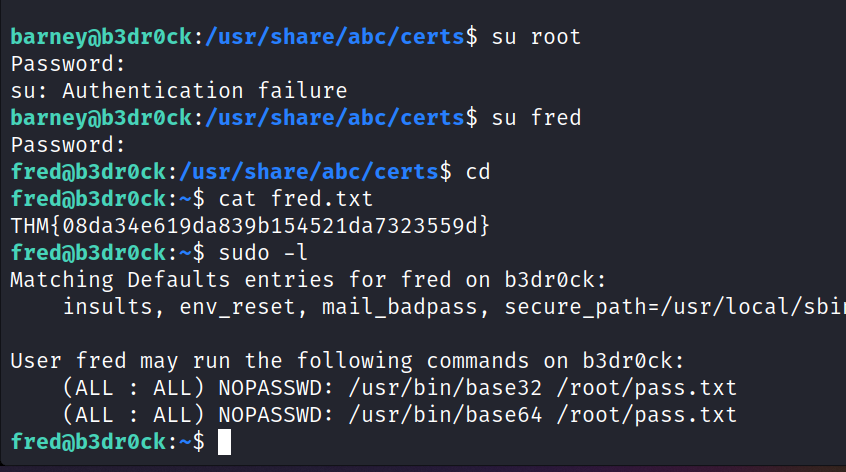Click the "cd" command after the certs path
The image size is (846, 472).
click(478, 172)
